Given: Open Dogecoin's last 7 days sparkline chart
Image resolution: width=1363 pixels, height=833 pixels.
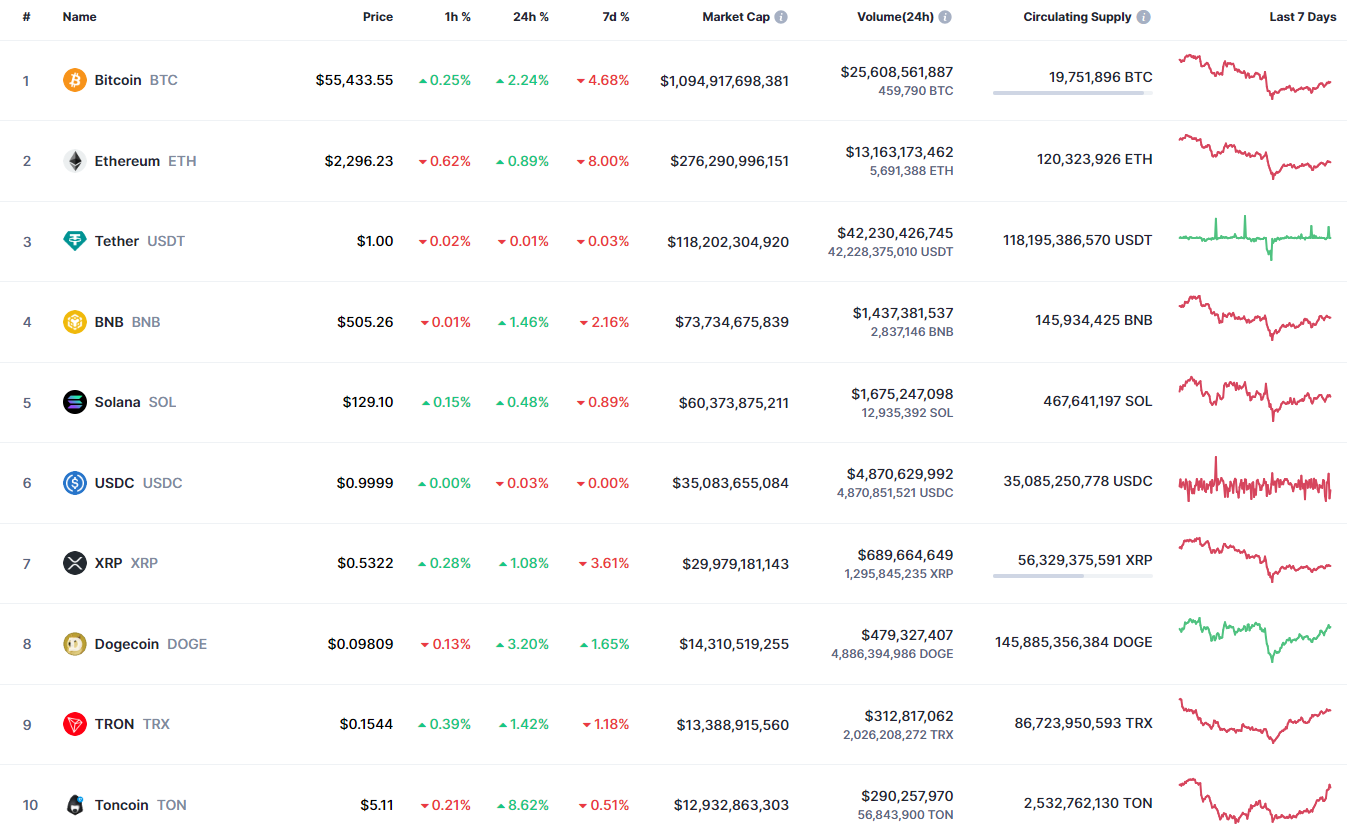Looking at the screenshot, I should click(1255, 638).
